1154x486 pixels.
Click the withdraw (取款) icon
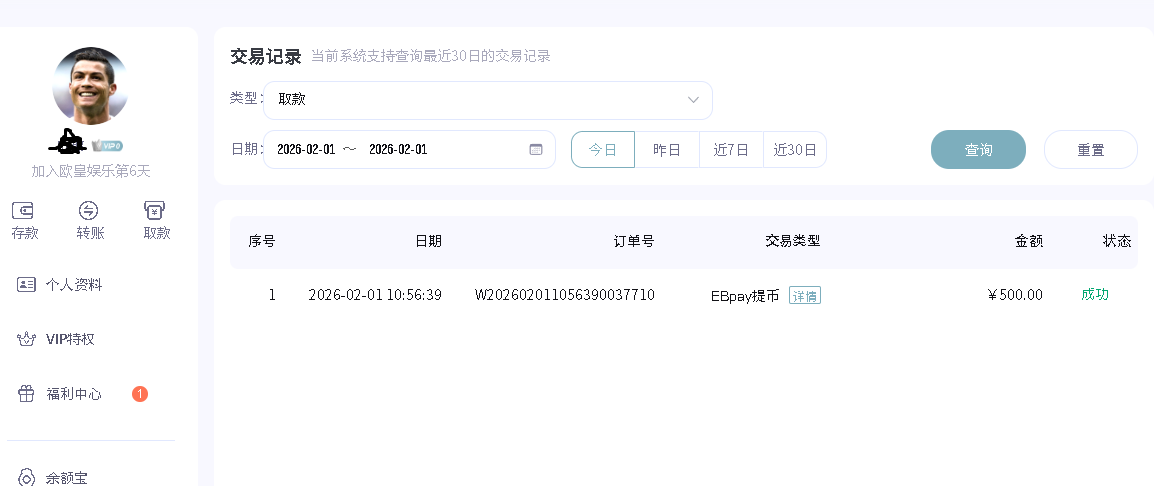(156, 211)
